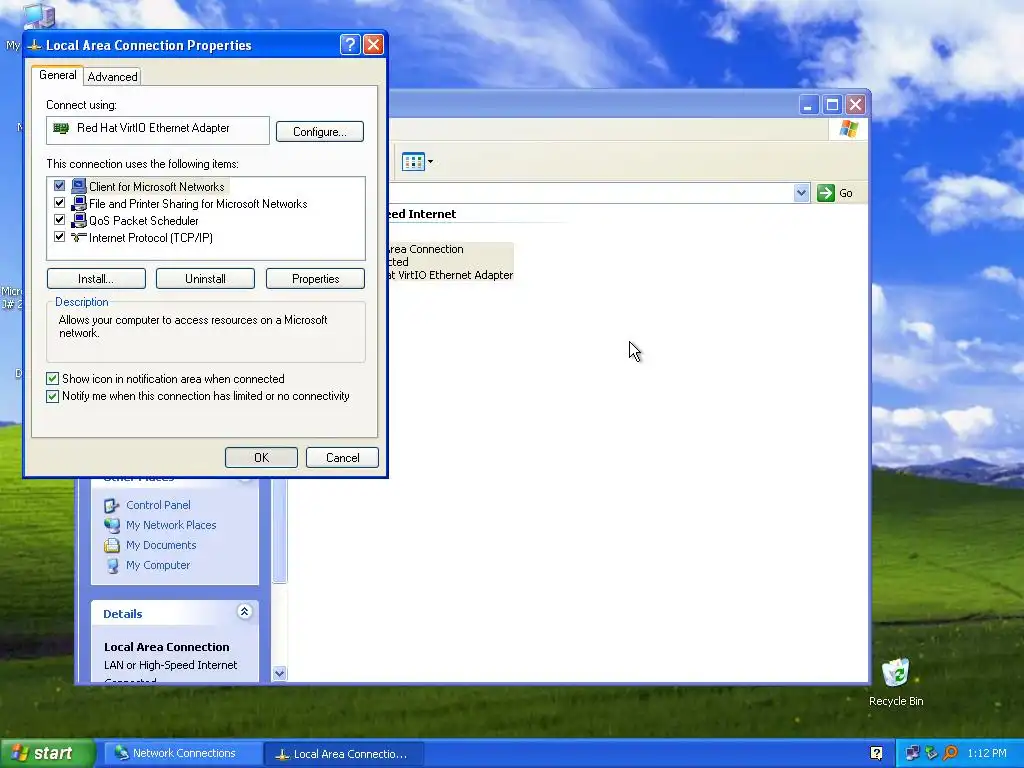Open Control Panel link in Other Places

point(159,505)
